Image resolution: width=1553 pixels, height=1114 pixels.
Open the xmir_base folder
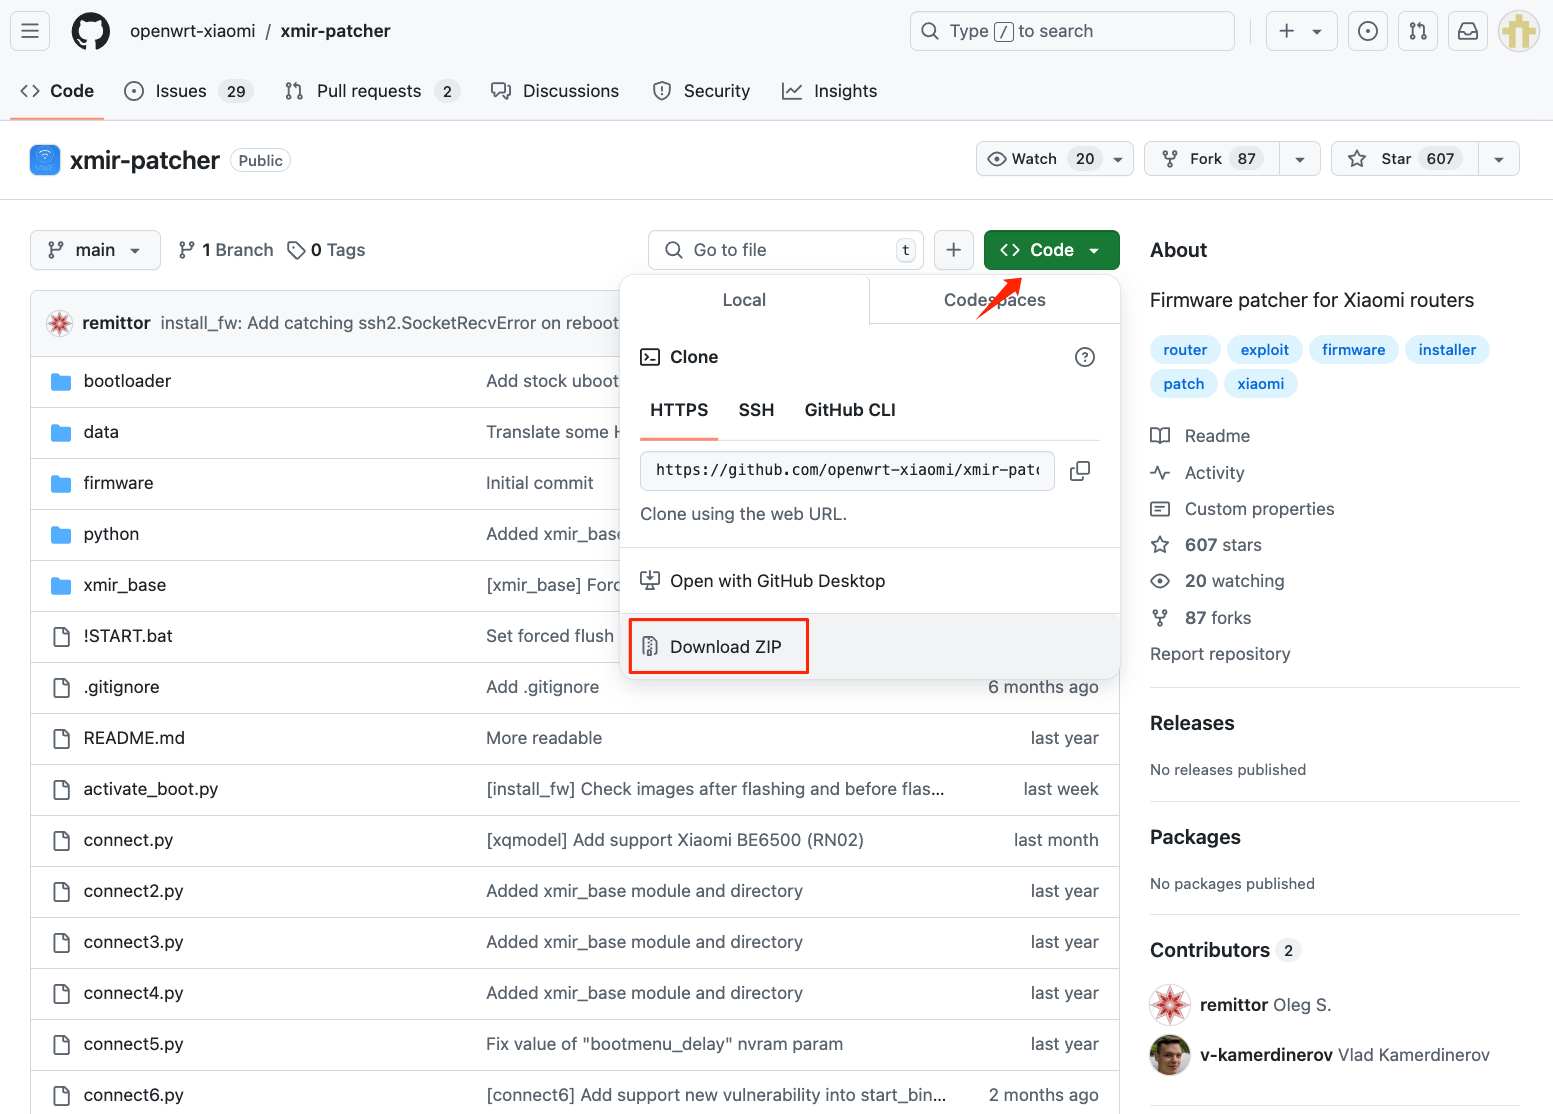125,585
